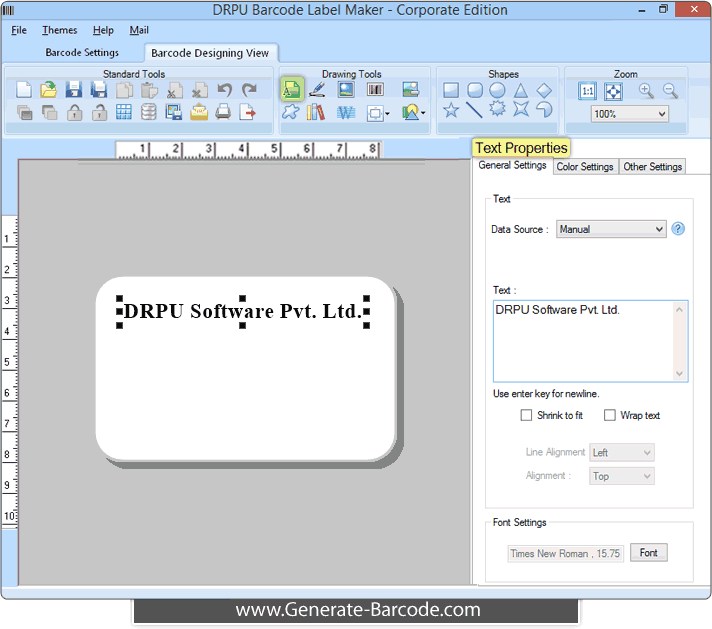Screen dimensions: 712x629
Task: Open the Themes menu
Action: 60,30
